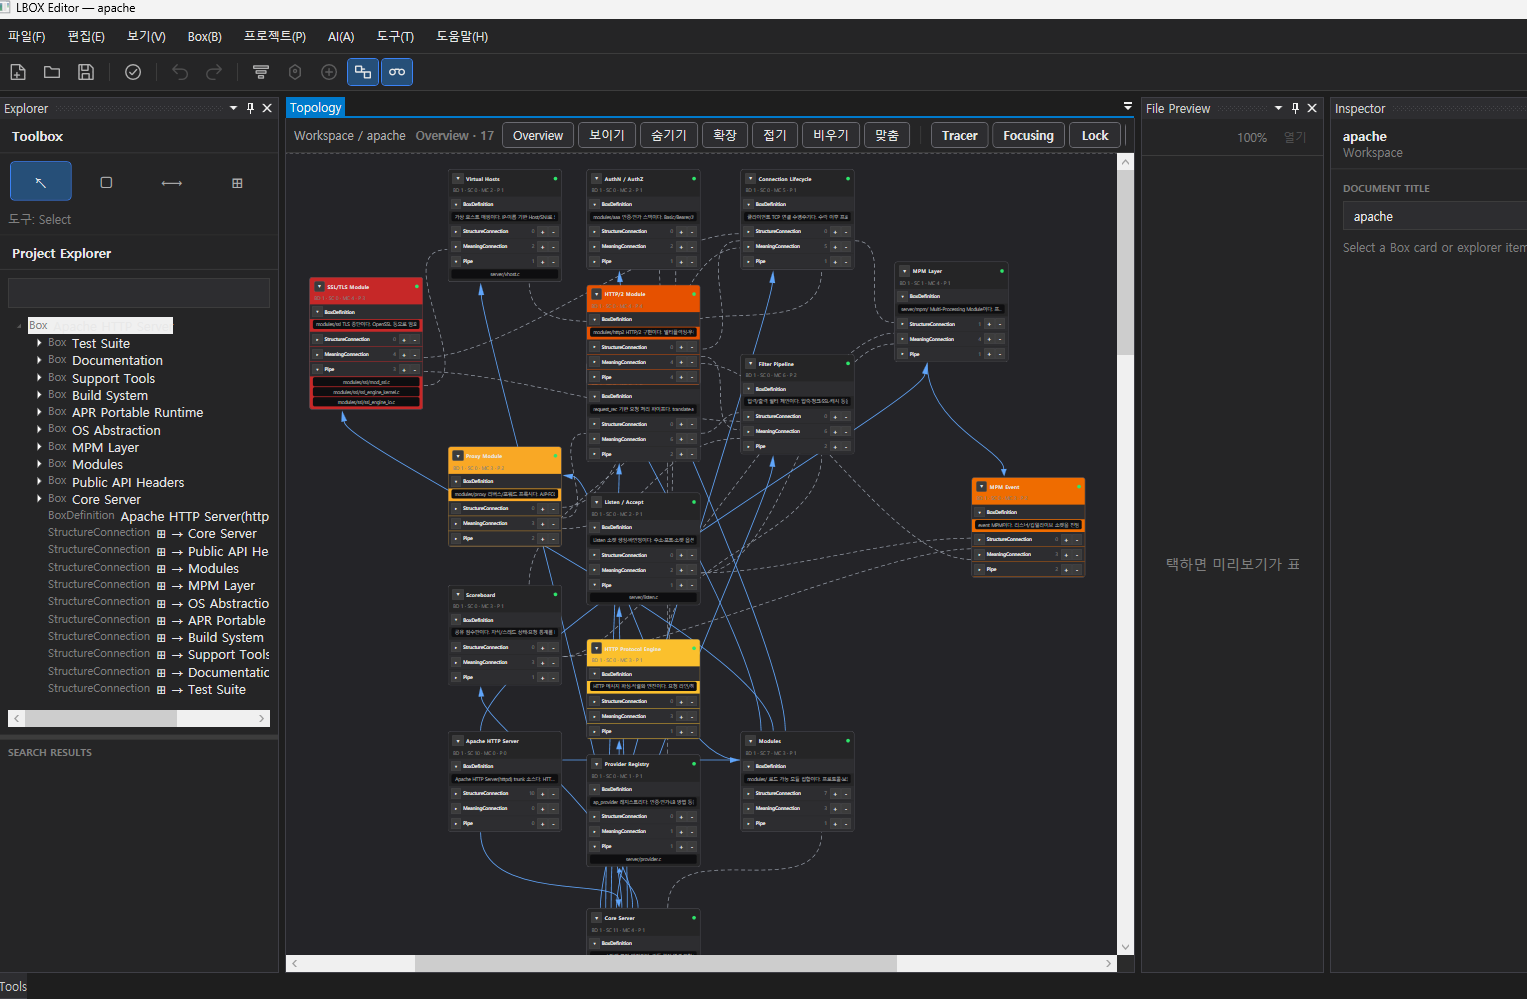Choose the grid tool in Toolbox
Screen dimensions: 1527x999
click(x=237, y=183)
